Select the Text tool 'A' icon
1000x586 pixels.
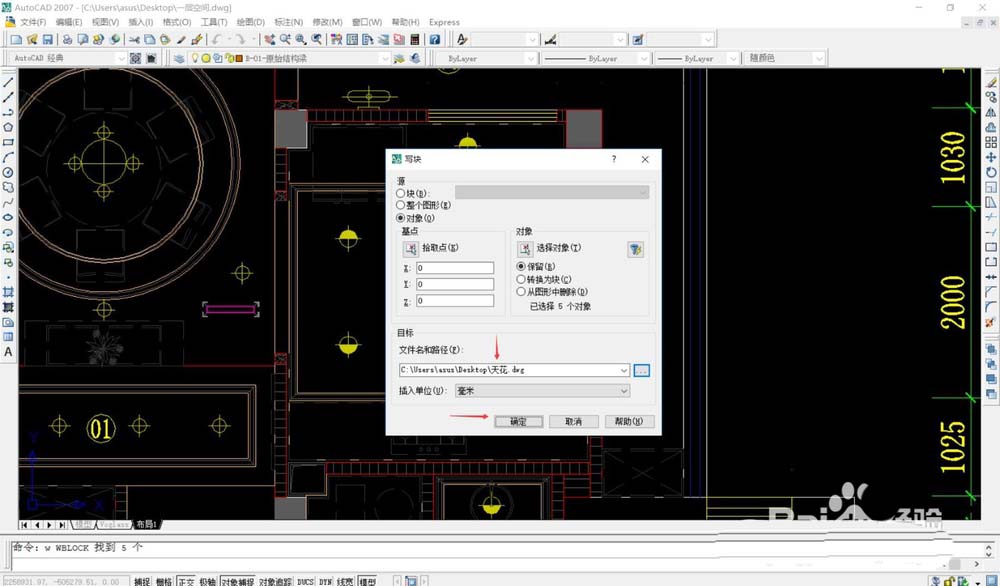pyautogui.click(x=8, y=352)
